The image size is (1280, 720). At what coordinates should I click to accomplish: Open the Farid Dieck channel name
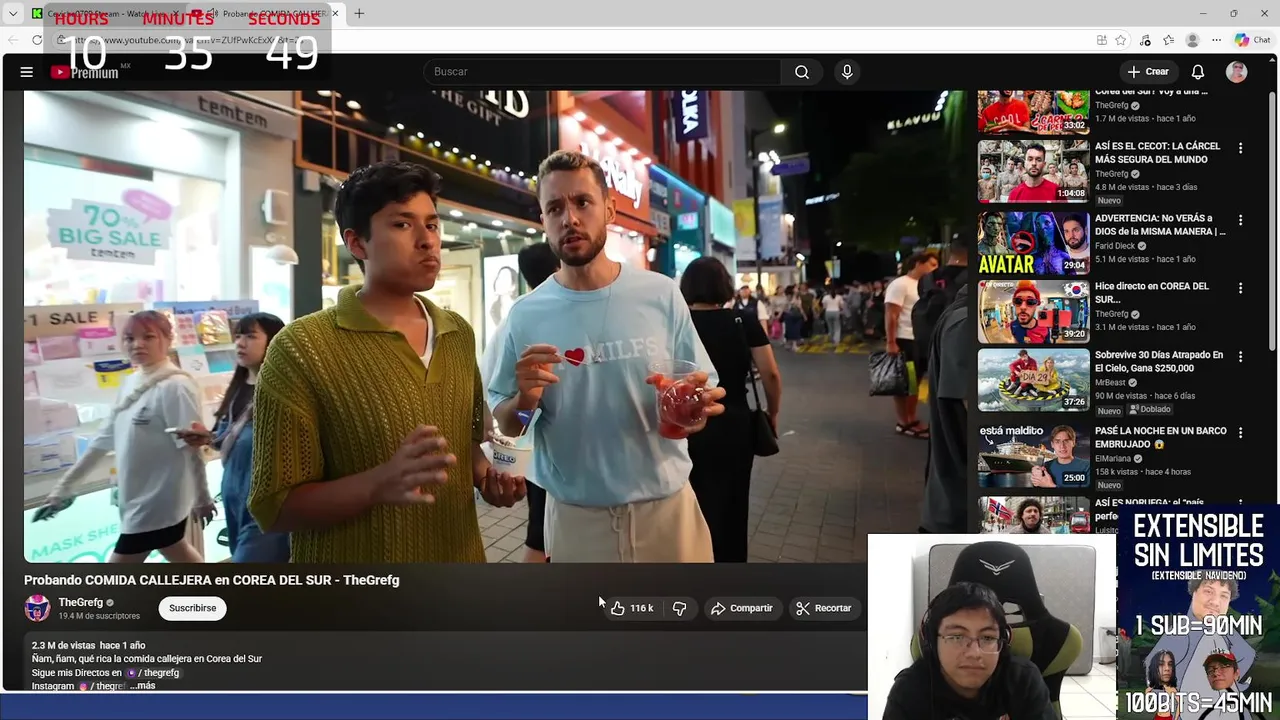pyautogui.click(x=1115, y=246)
